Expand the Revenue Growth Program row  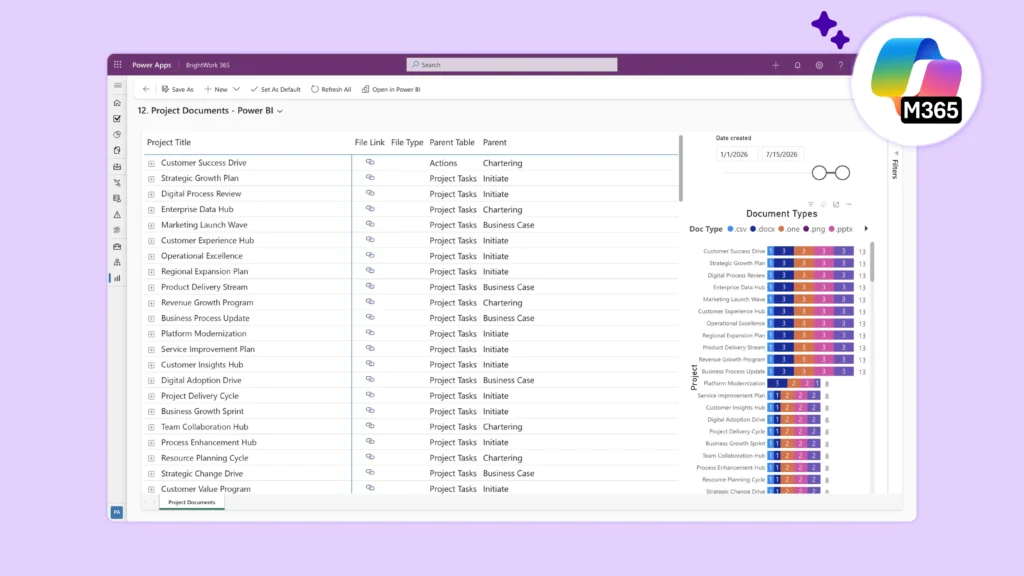pos(152,303)
